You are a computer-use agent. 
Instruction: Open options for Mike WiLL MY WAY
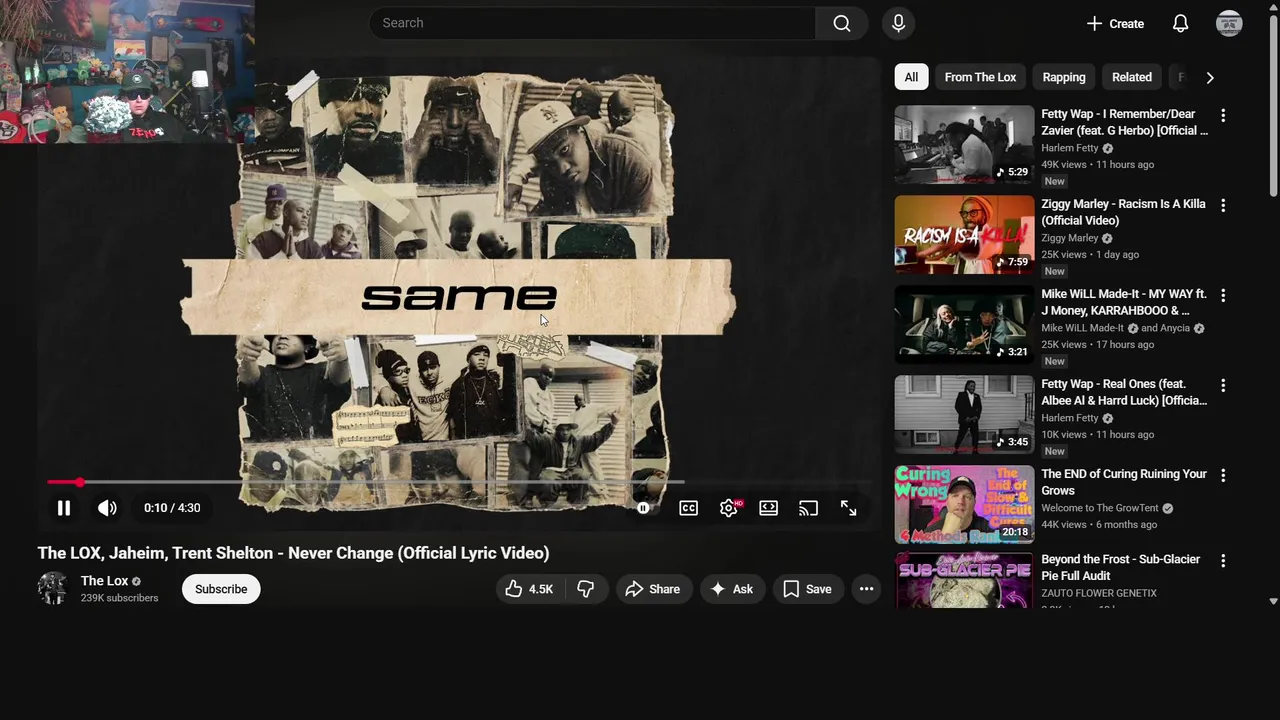(1222, 295)
